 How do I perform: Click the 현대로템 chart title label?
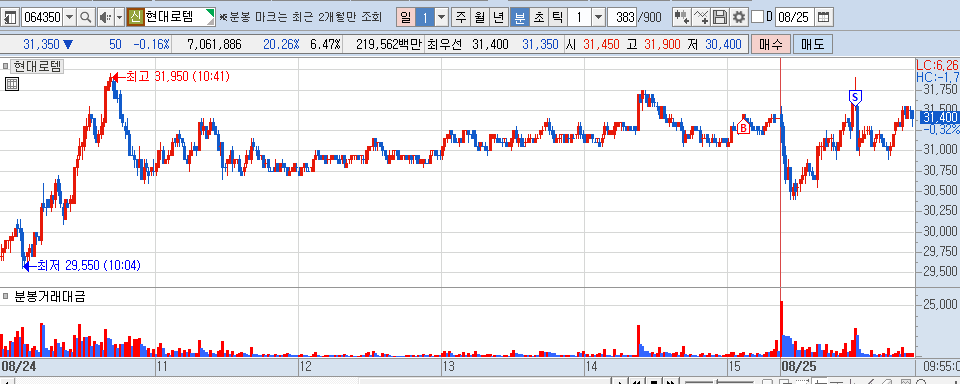coord(37,66)
